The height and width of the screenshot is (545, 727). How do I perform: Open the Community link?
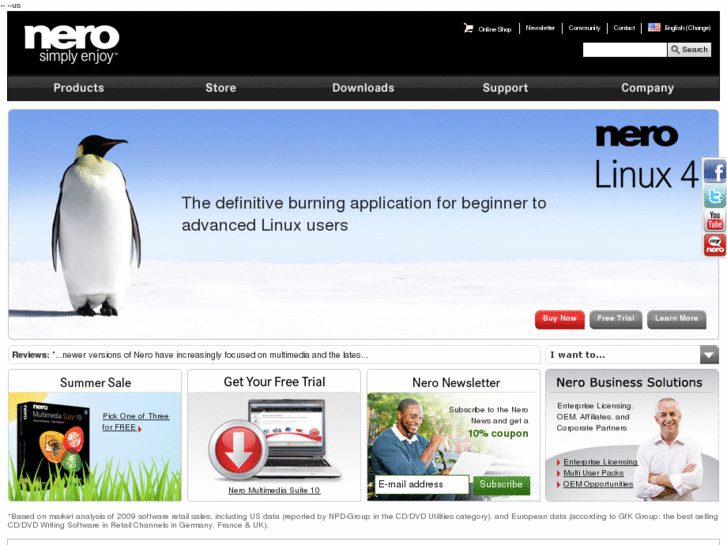pos(584,28)
